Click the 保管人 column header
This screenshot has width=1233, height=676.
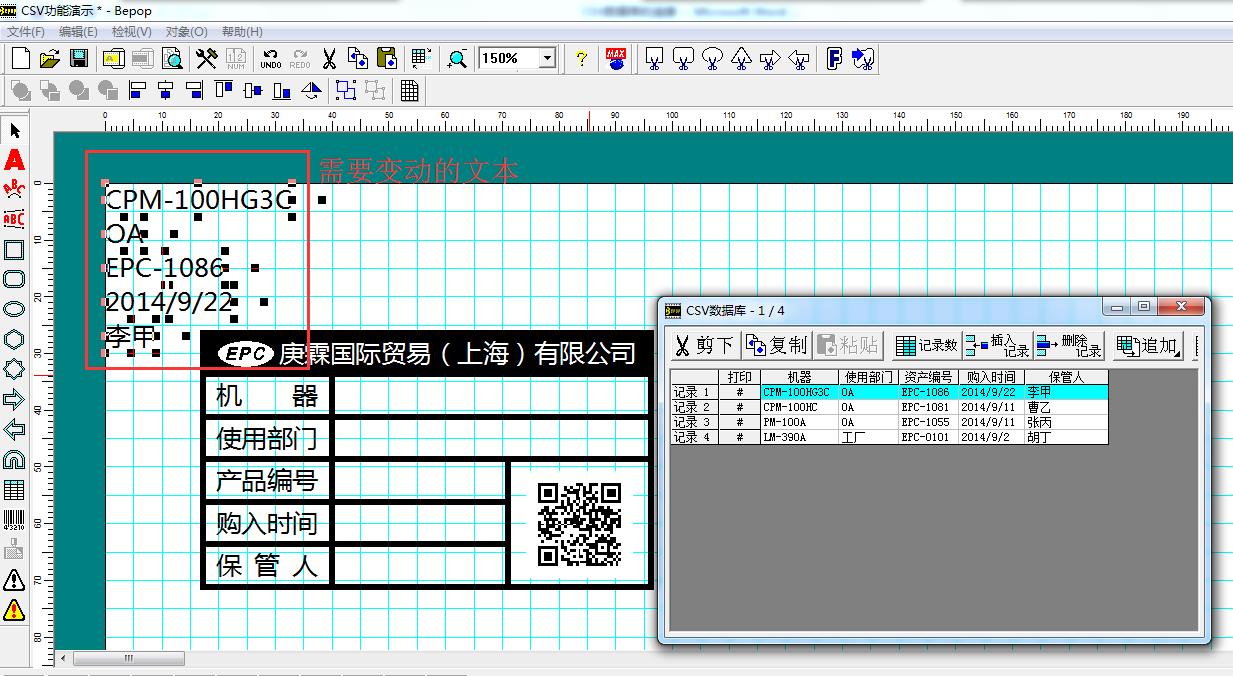pyautogui.click(x=1066, y=377)
